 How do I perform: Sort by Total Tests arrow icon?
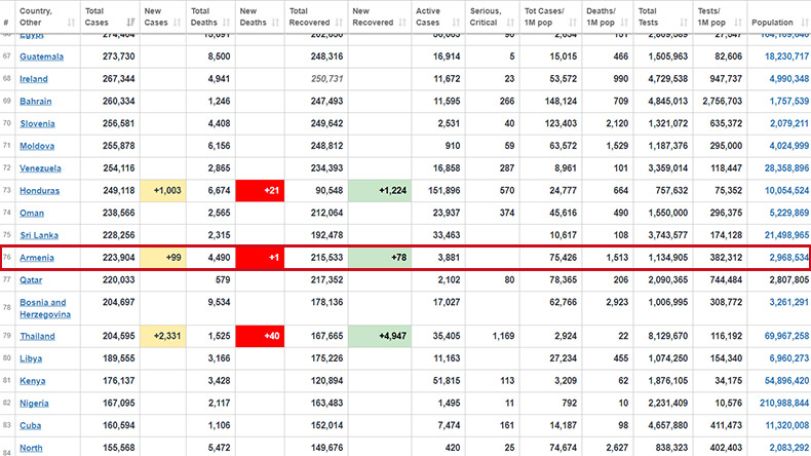pos(684,22)
